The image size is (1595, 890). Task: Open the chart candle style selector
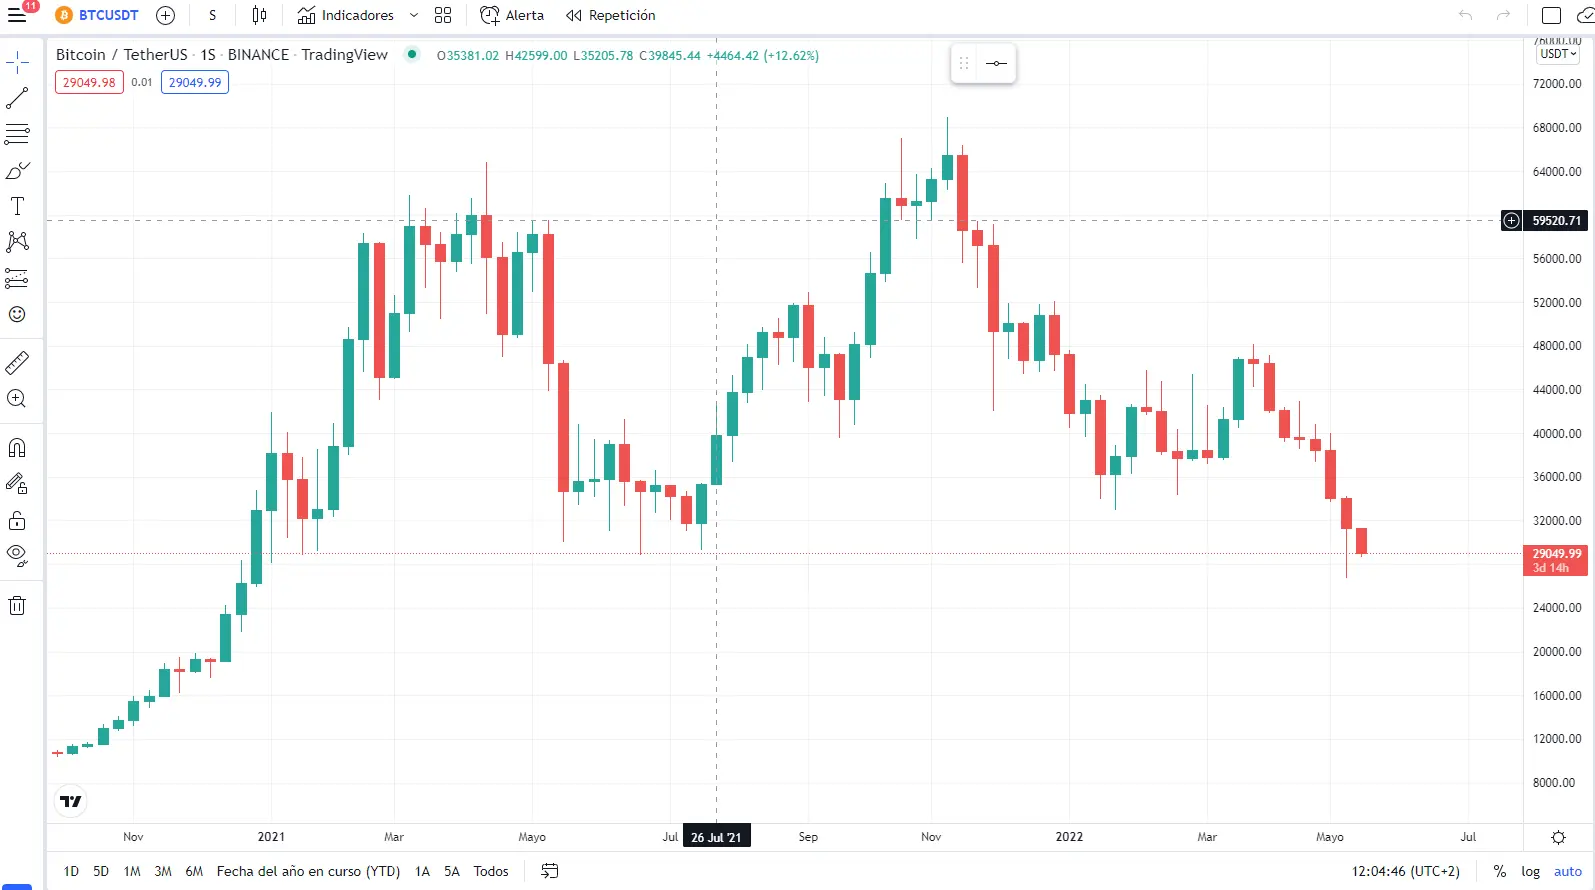point(259,15)
